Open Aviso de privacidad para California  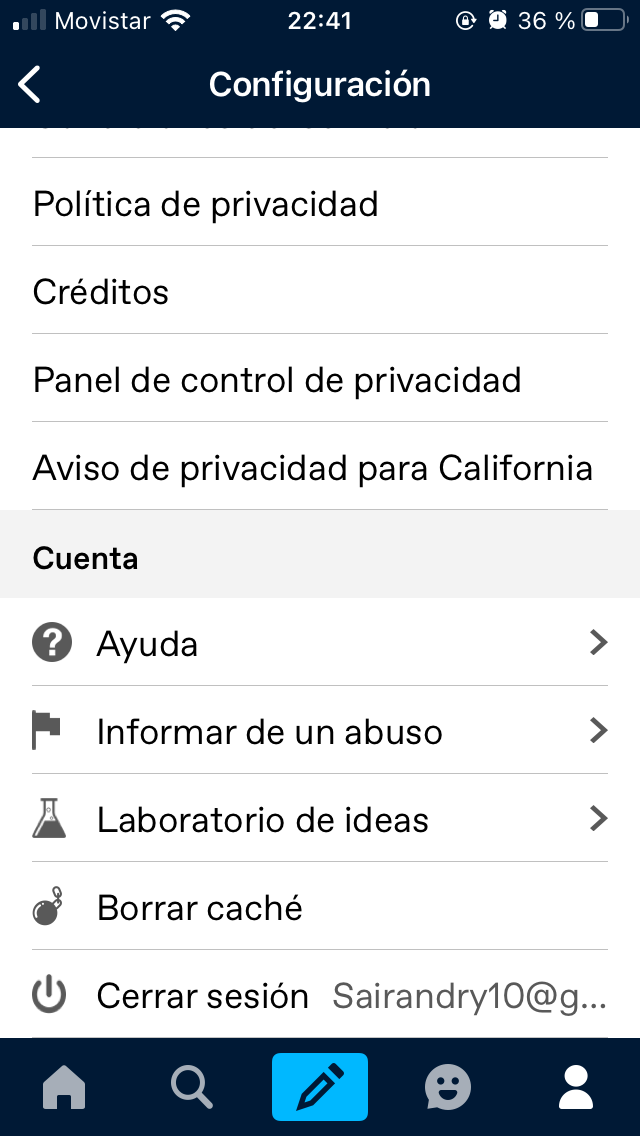click(x=313, y=468)
